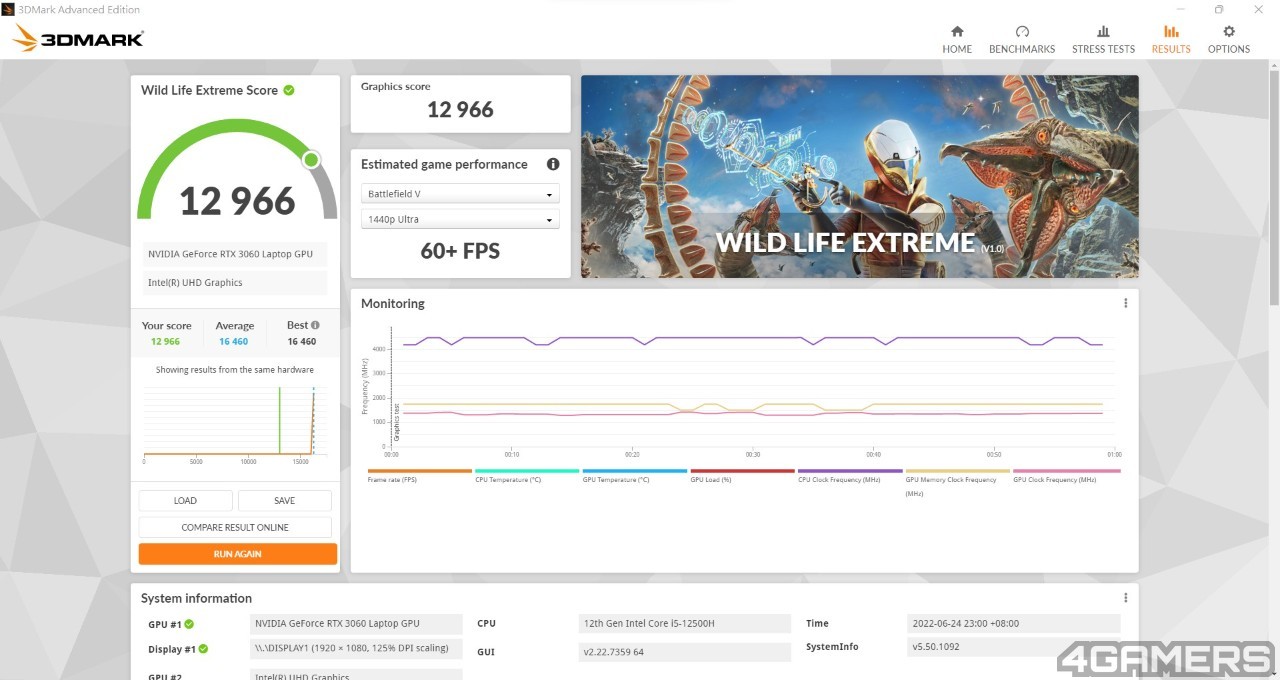Screen dimensions: 1280x680
Task: Click the Display #1 resolution field
Action: (x=356, y=648)
